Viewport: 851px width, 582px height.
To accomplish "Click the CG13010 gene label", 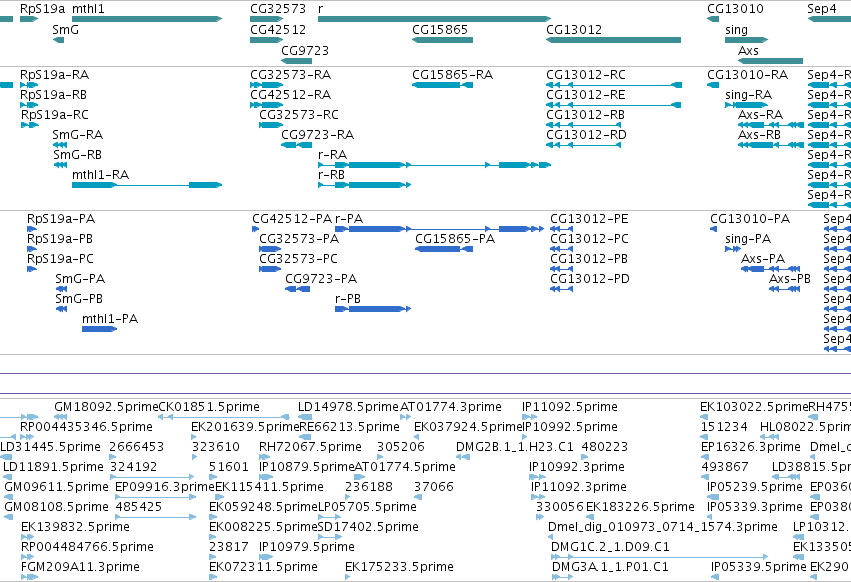I will click(735, 9).
